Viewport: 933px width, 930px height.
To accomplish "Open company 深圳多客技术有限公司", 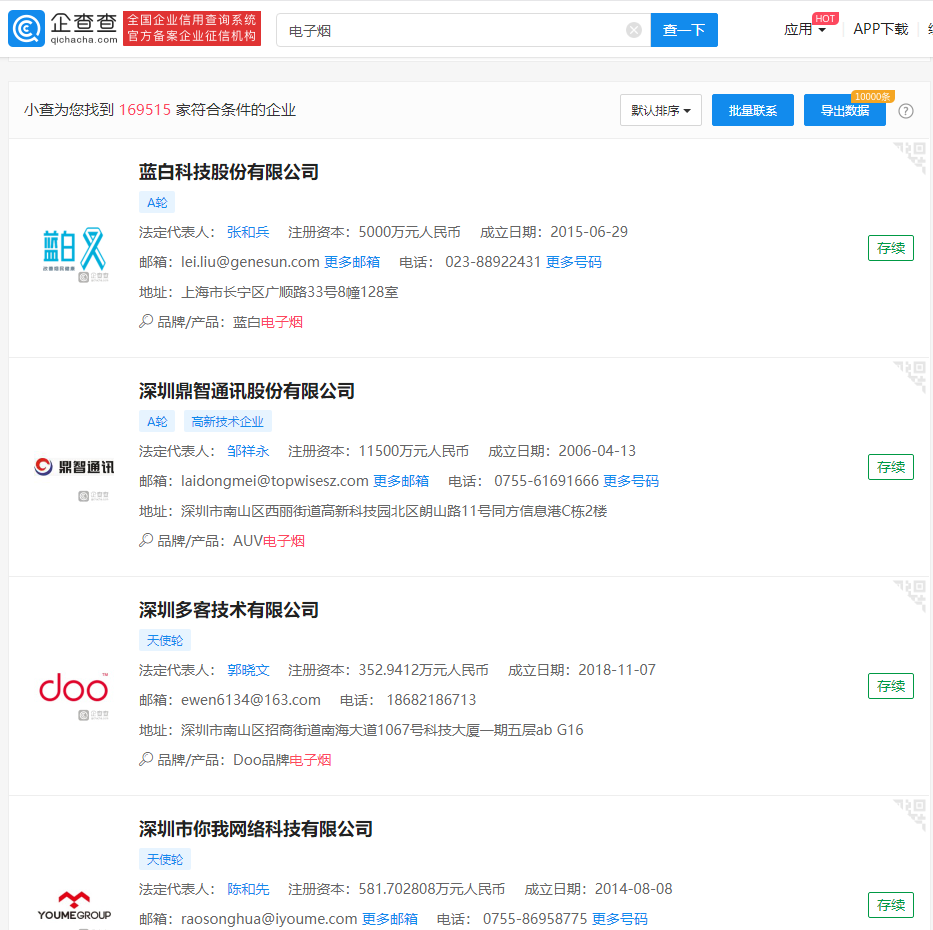I will pyautogui.click(x=229, y=610).
